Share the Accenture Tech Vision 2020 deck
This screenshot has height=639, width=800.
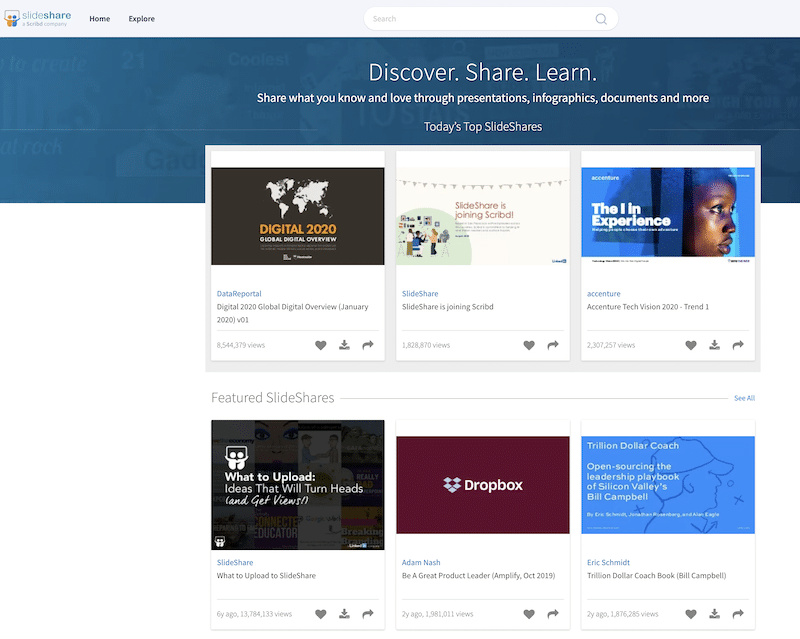[738, 345]
